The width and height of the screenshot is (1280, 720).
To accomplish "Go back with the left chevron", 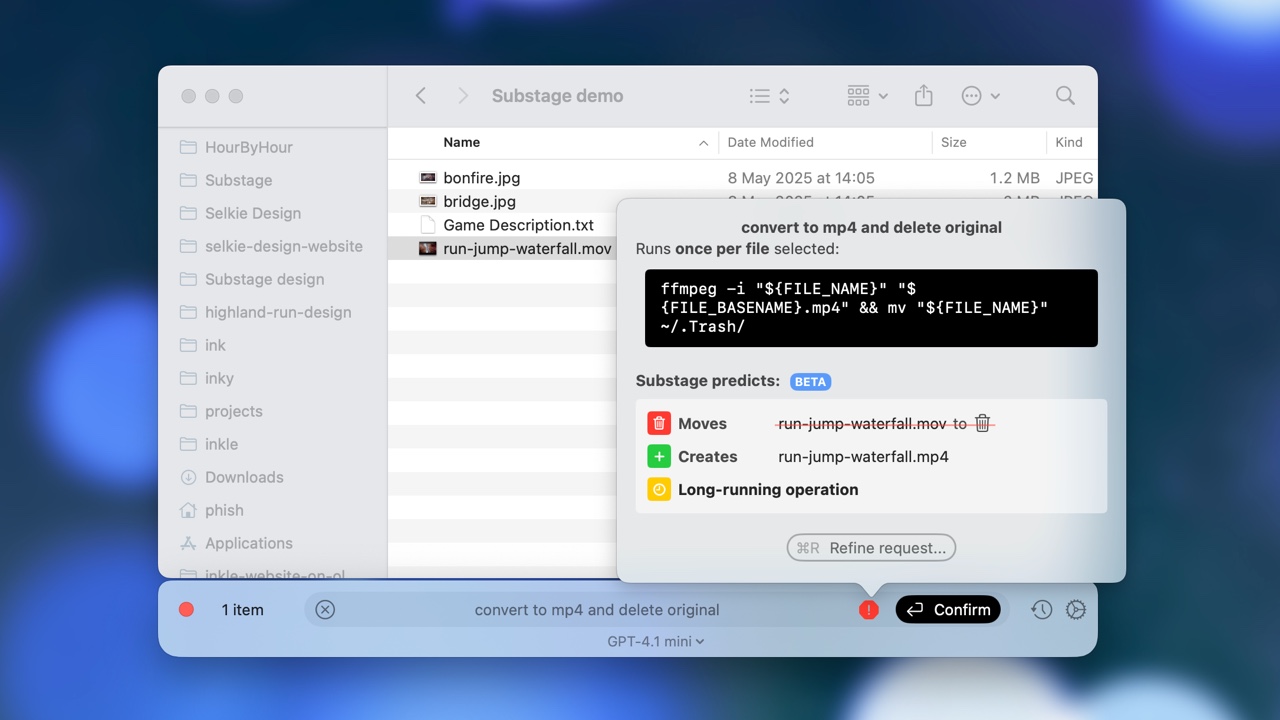I will click(x=421, y=96).
